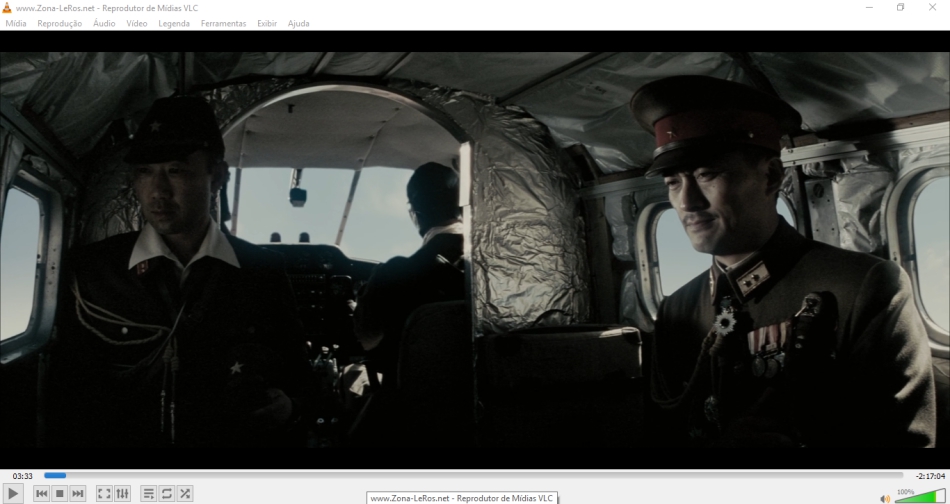
Task: Minimize the VLC window
Action: point(869,7)
